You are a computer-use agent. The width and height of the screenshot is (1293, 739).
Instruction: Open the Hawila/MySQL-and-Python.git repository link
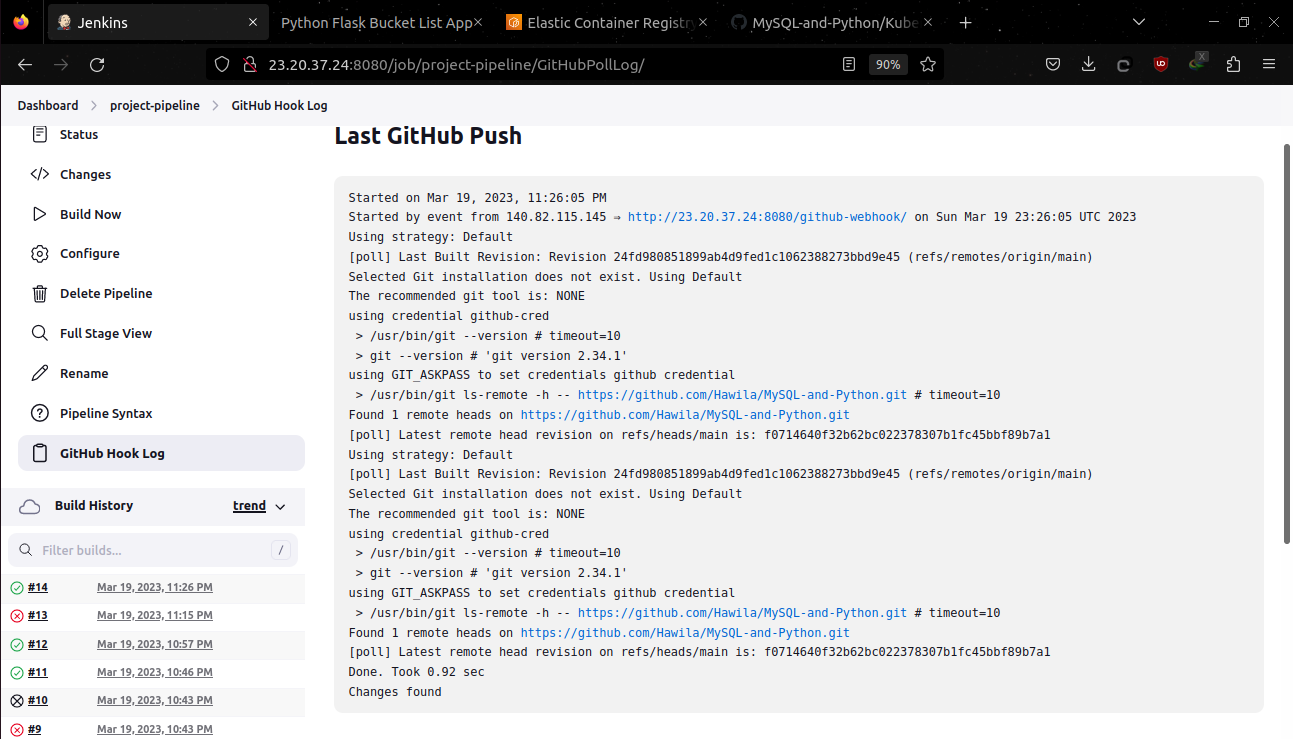(x=742, y=394)
